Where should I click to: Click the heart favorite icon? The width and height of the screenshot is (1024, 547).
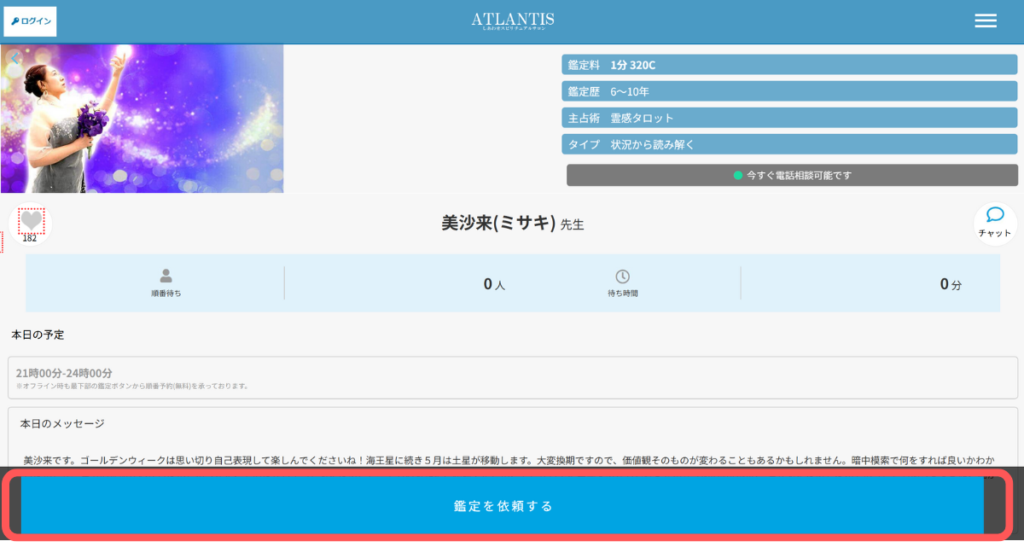pyautogui.click(x=31, y=220)
